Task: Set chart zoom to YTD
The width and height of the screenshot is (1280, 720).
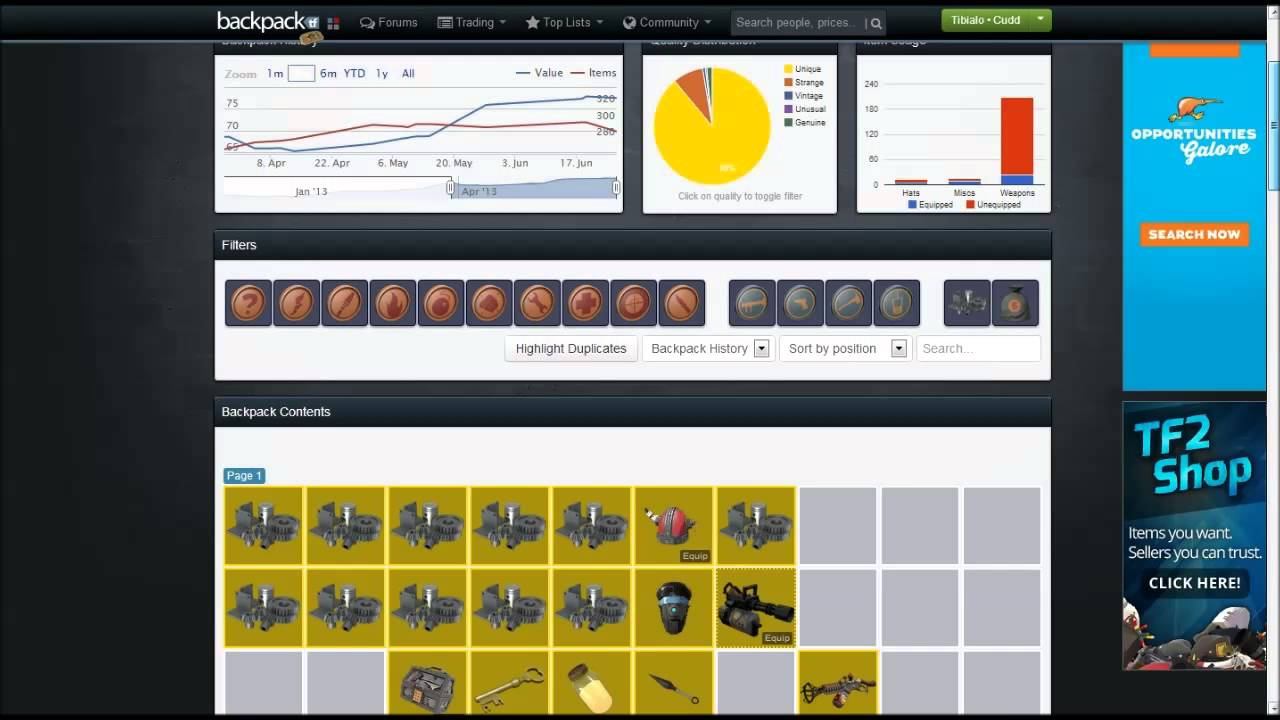Action: [x=354, y=74]
